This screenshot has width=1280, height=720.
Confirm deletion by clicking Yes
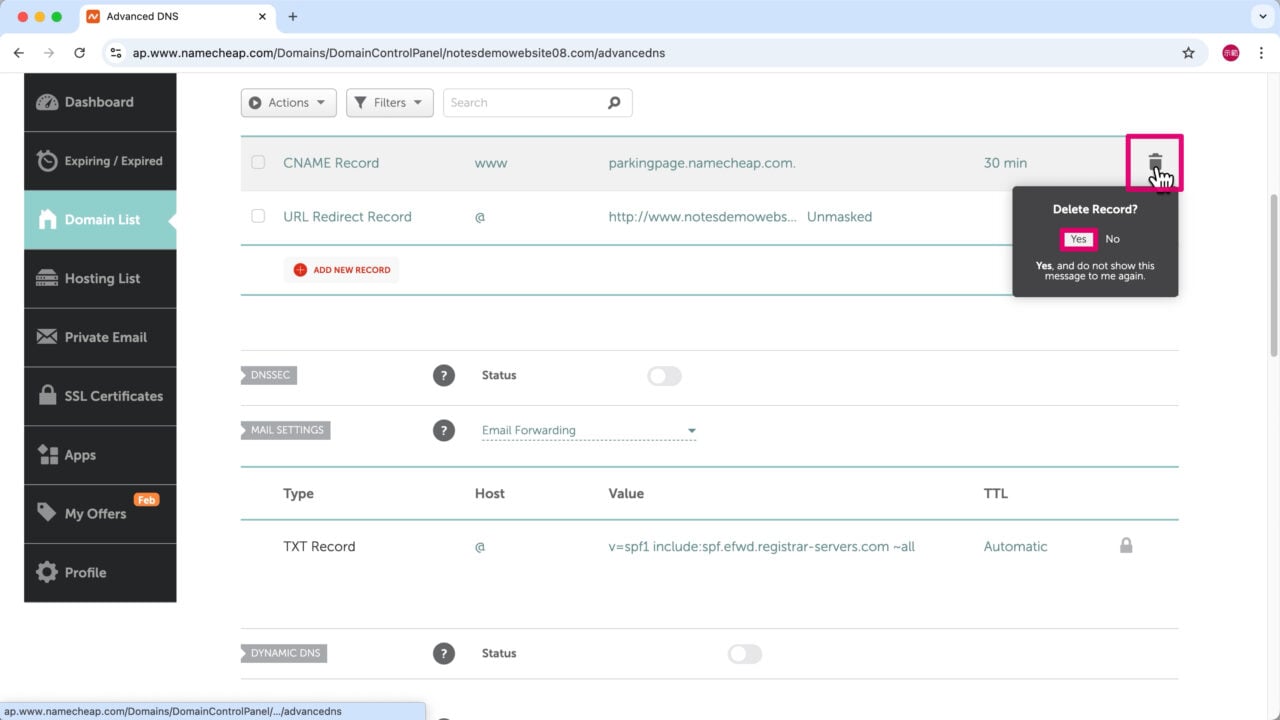(x=1078, y=239)
